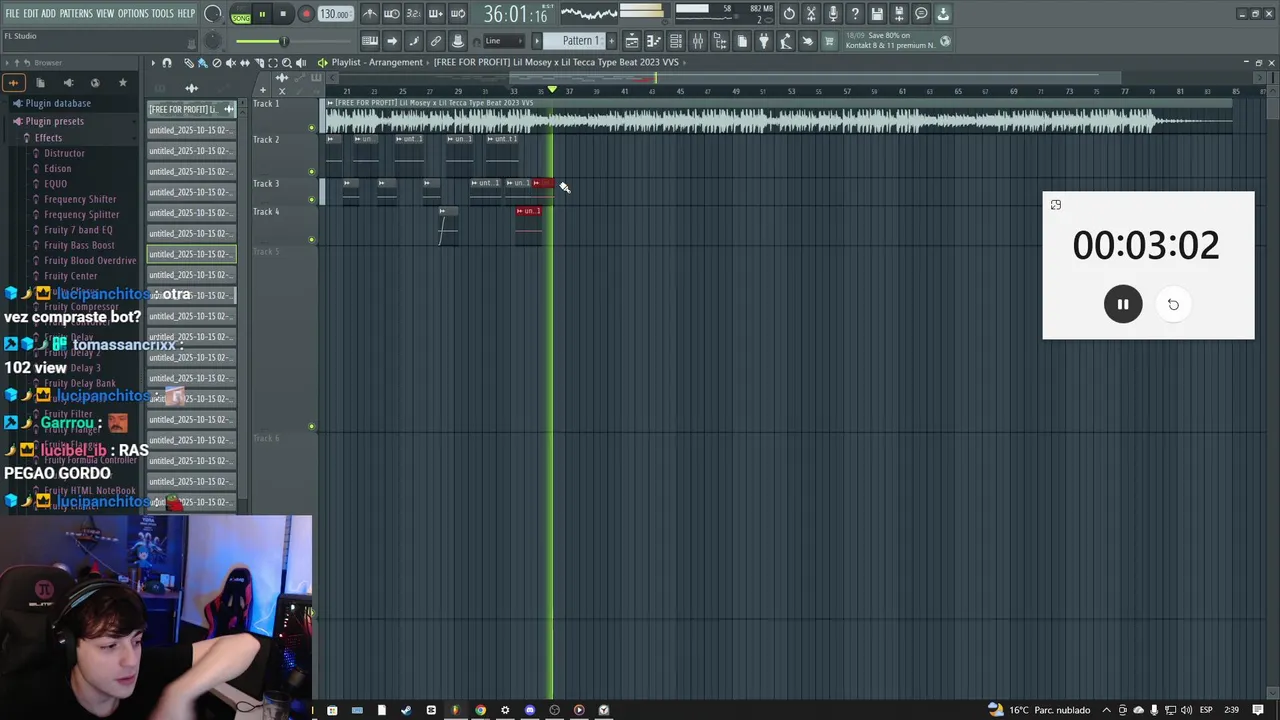The width and height of the screenshot is (1280, 720).
Task: Click the undo history circular arrow icon
Action: 789,14
